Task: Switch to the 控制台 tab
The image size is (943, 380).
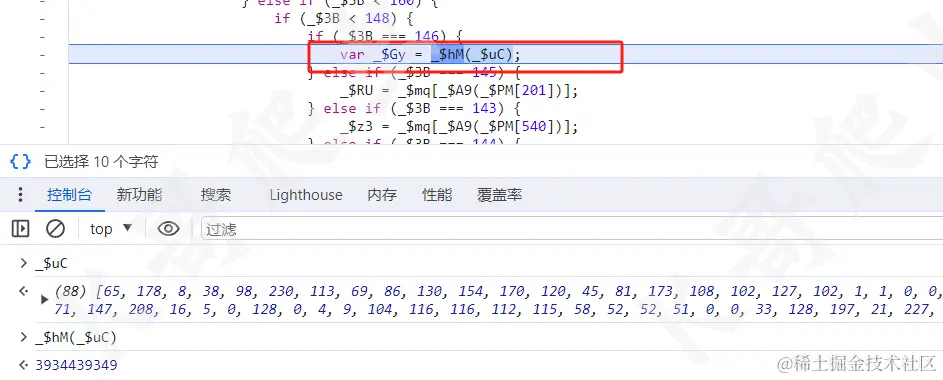Action: [x=70, y=195]
